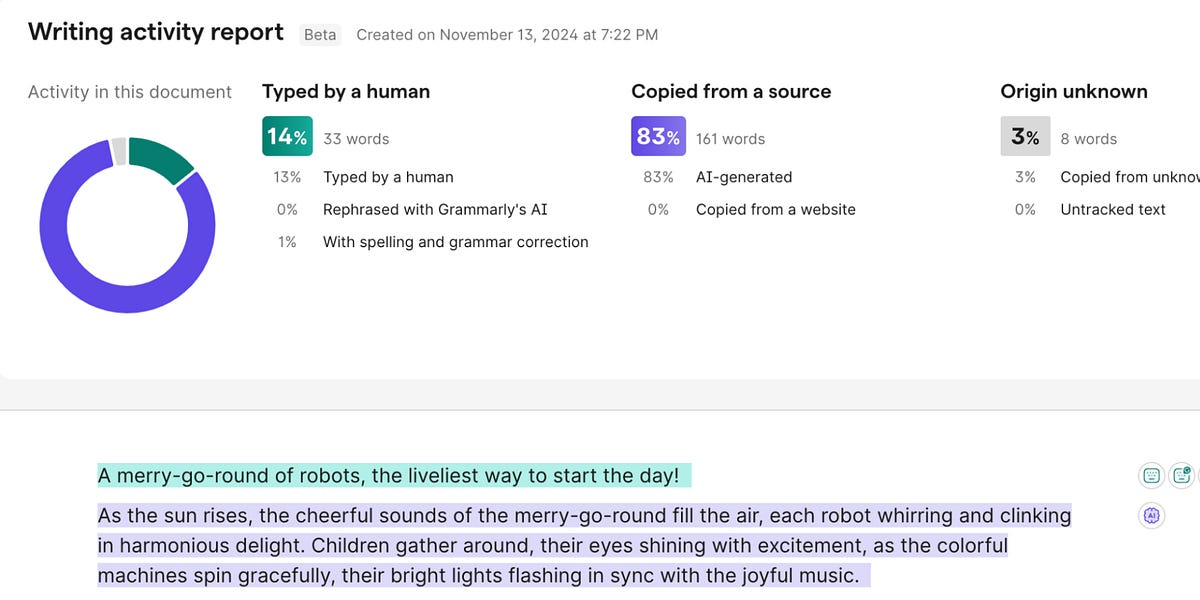Open the AI-generated text marker icon
1200x600 pixels.
(x=1152, y=515)
